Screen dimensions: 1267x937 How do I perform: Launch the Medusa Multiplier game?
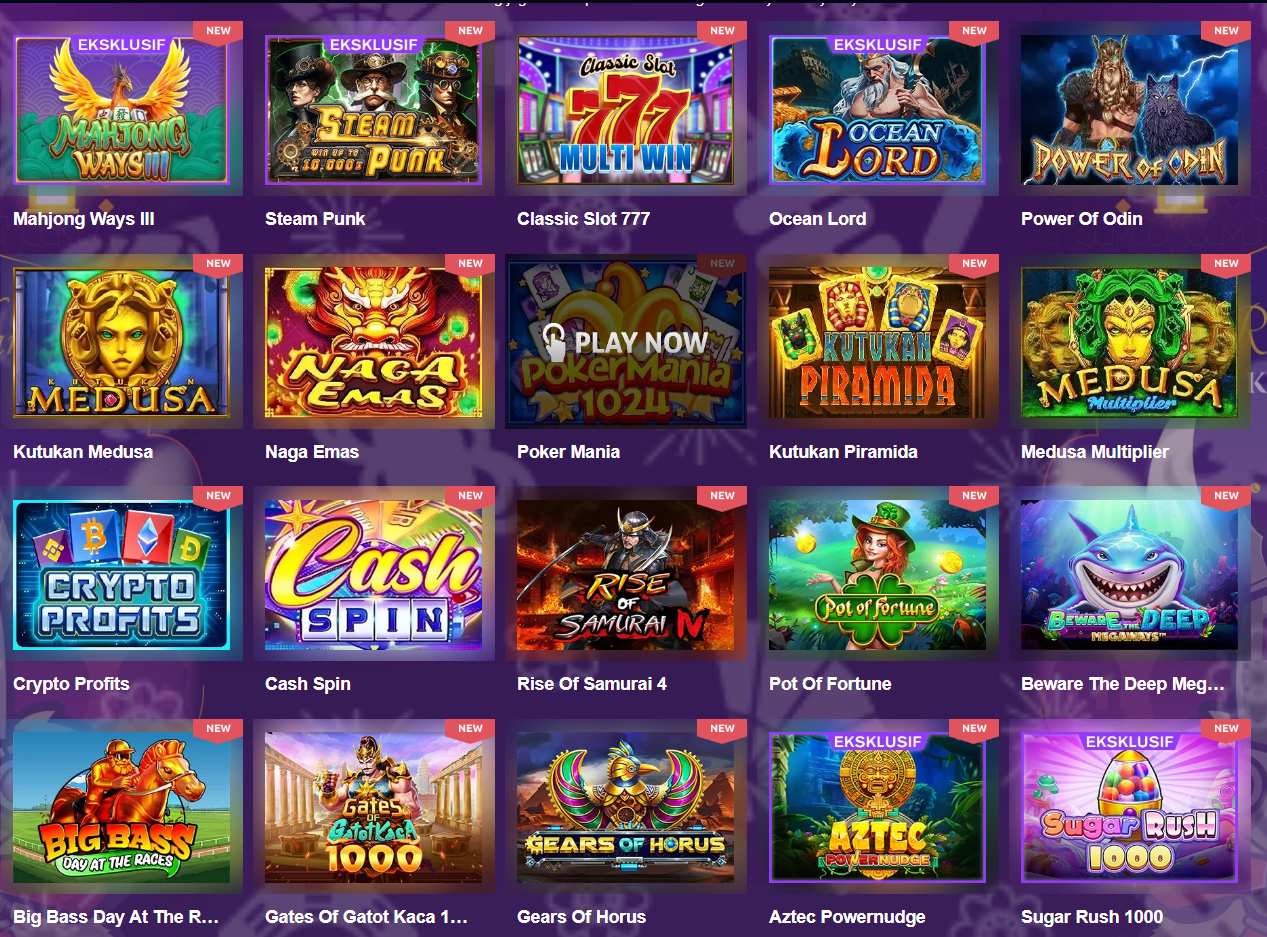coord(1129,342)
